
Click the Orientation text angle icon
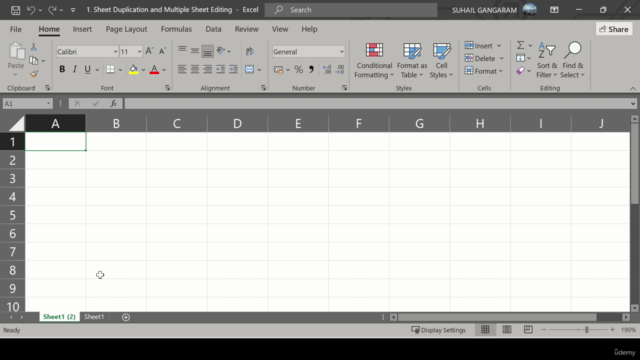point(221,51)
